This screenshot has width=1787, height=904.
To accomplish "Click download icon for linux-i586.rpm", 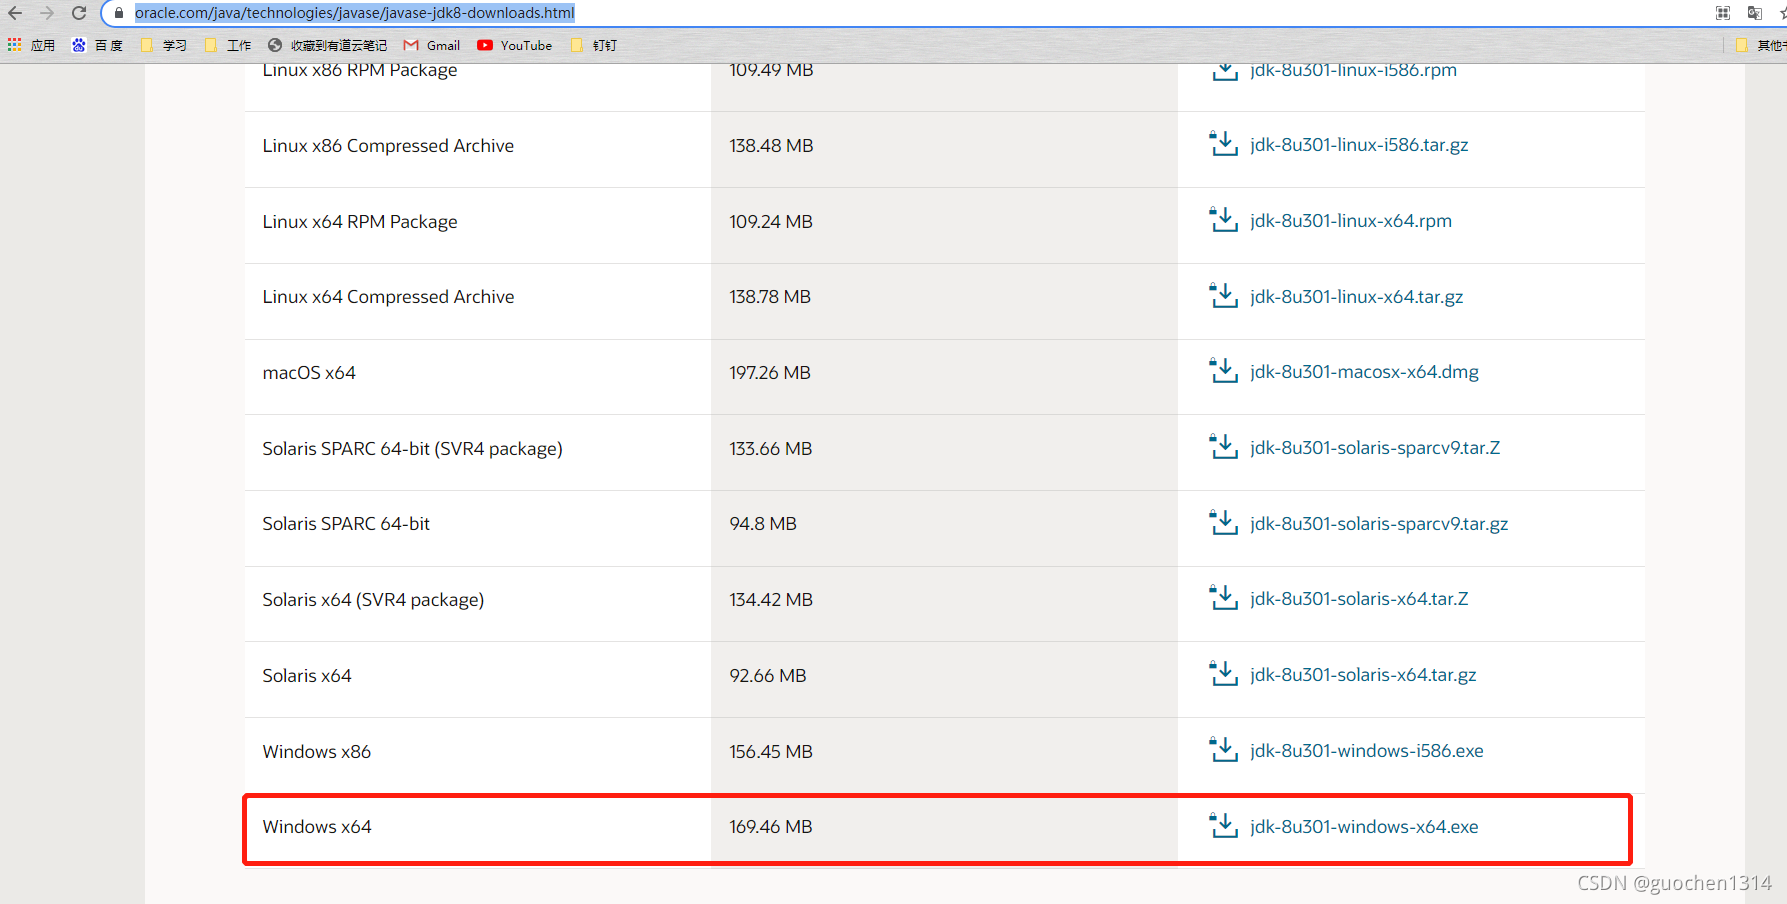I will coord(1224,70).
